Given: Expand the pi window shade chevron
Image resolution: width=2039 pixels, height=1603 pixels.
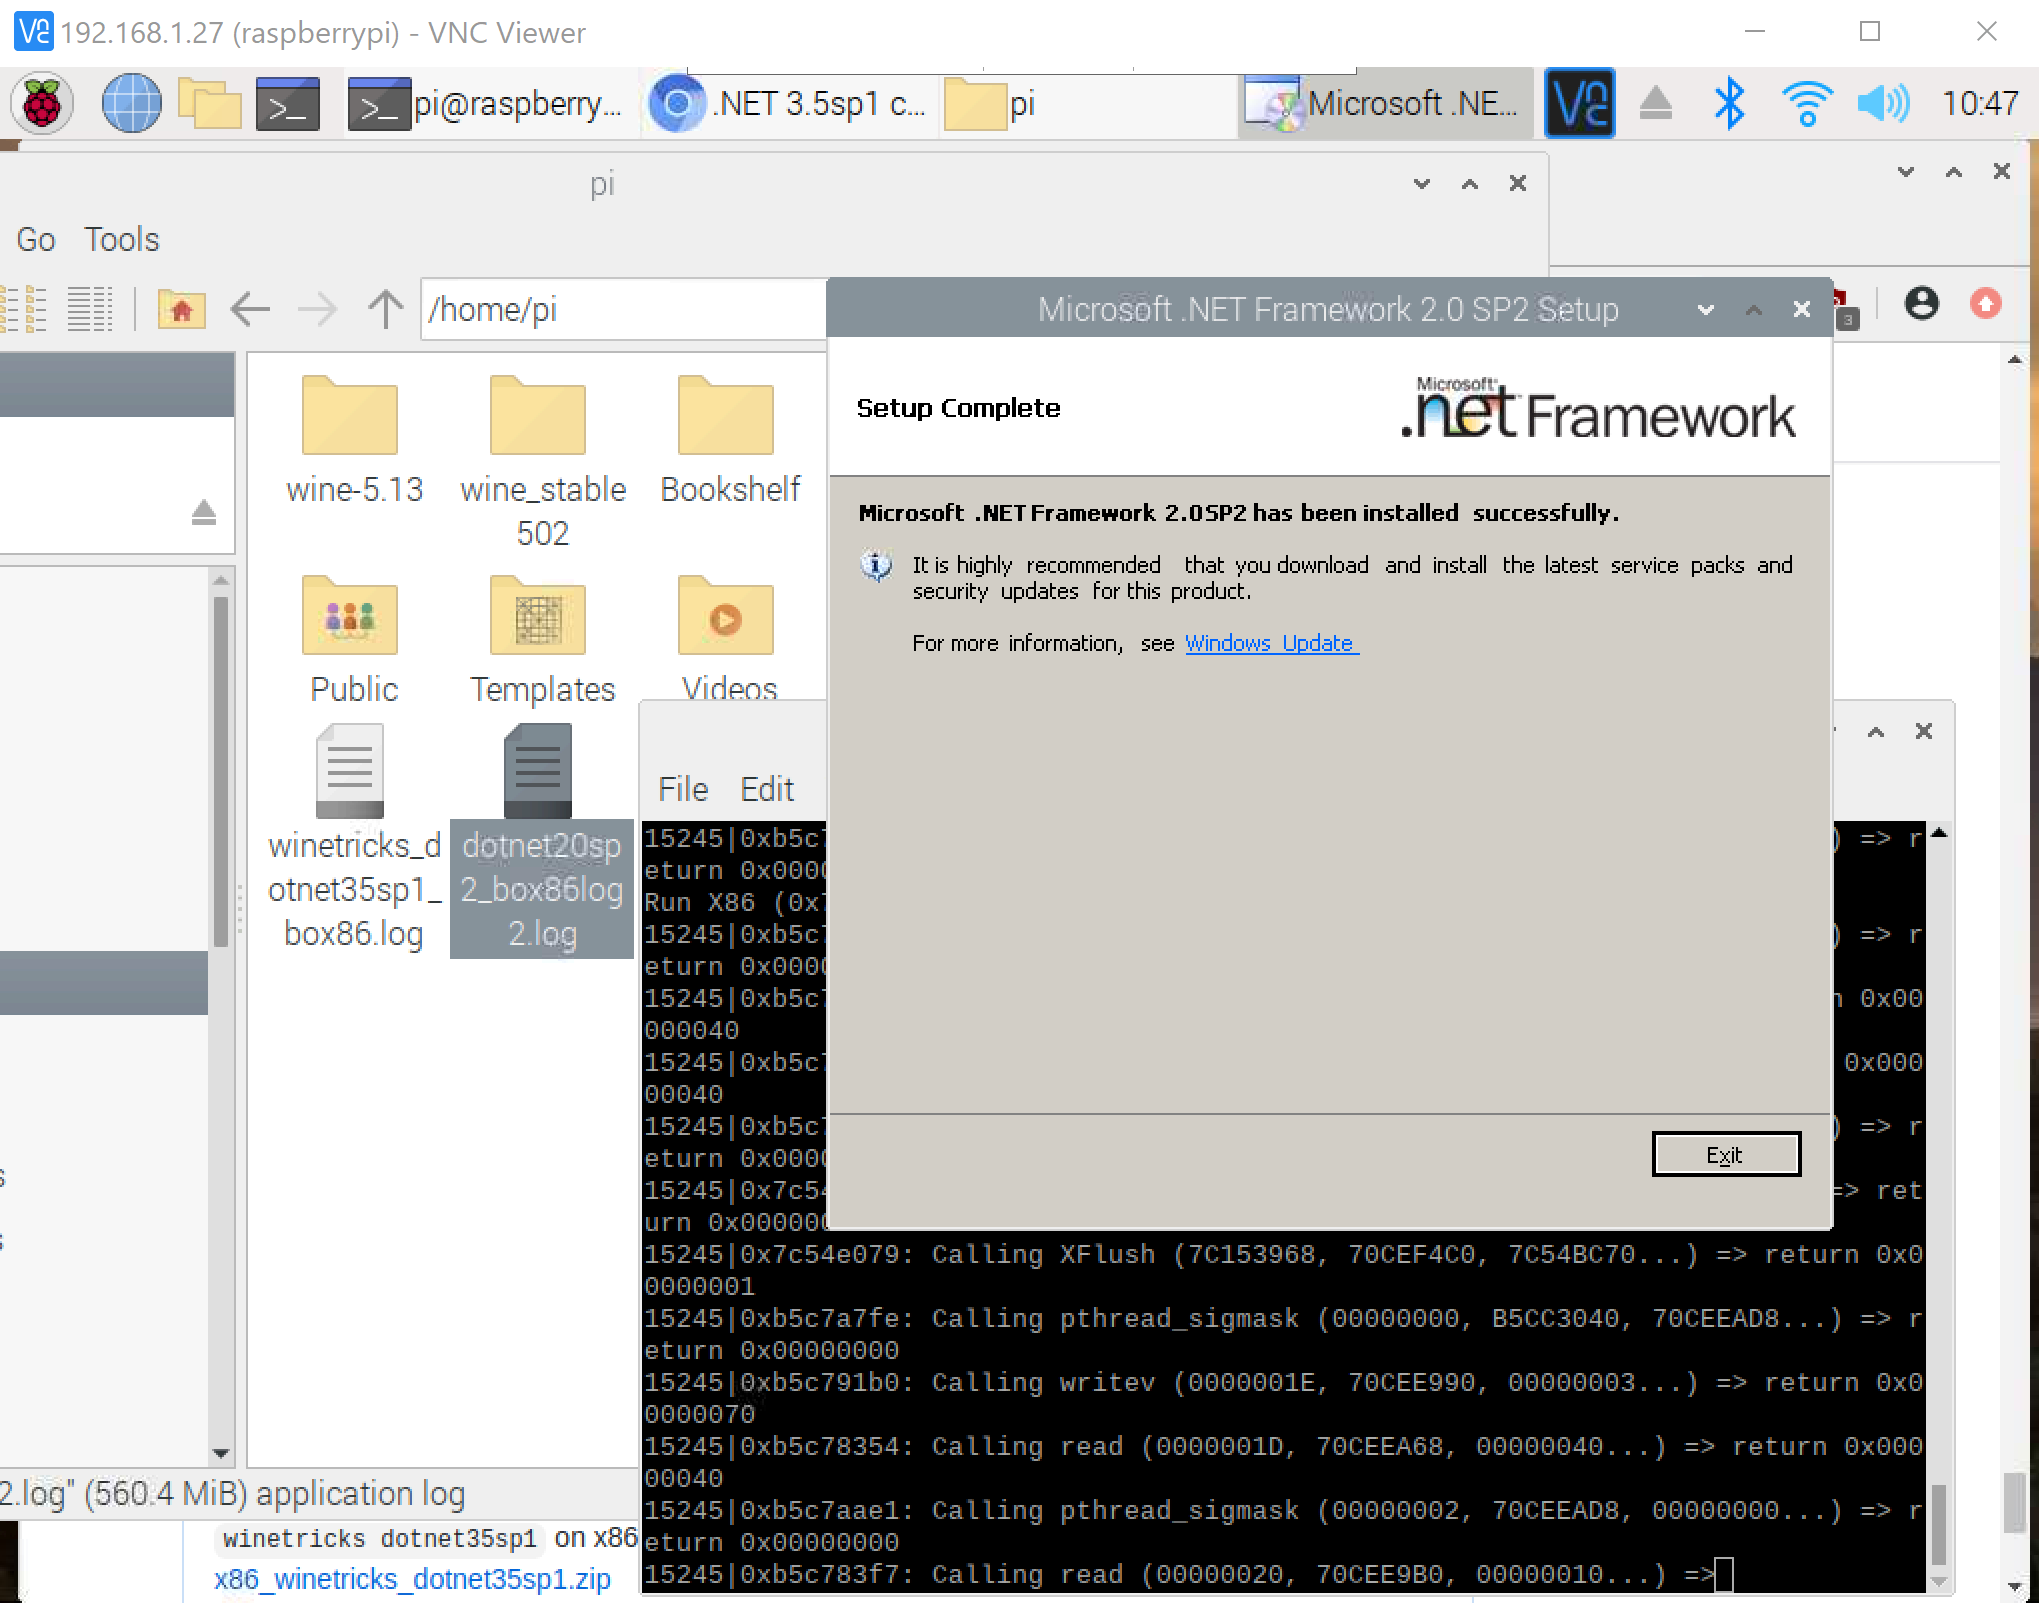Looking at the screenshot, I should [x=1468, y=183].
